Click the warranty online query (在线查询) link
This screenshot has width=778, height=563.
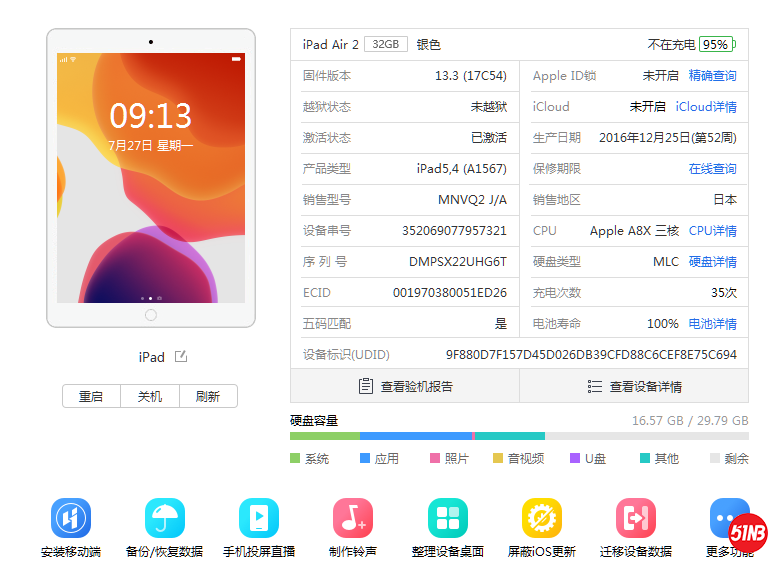point(712,169)
